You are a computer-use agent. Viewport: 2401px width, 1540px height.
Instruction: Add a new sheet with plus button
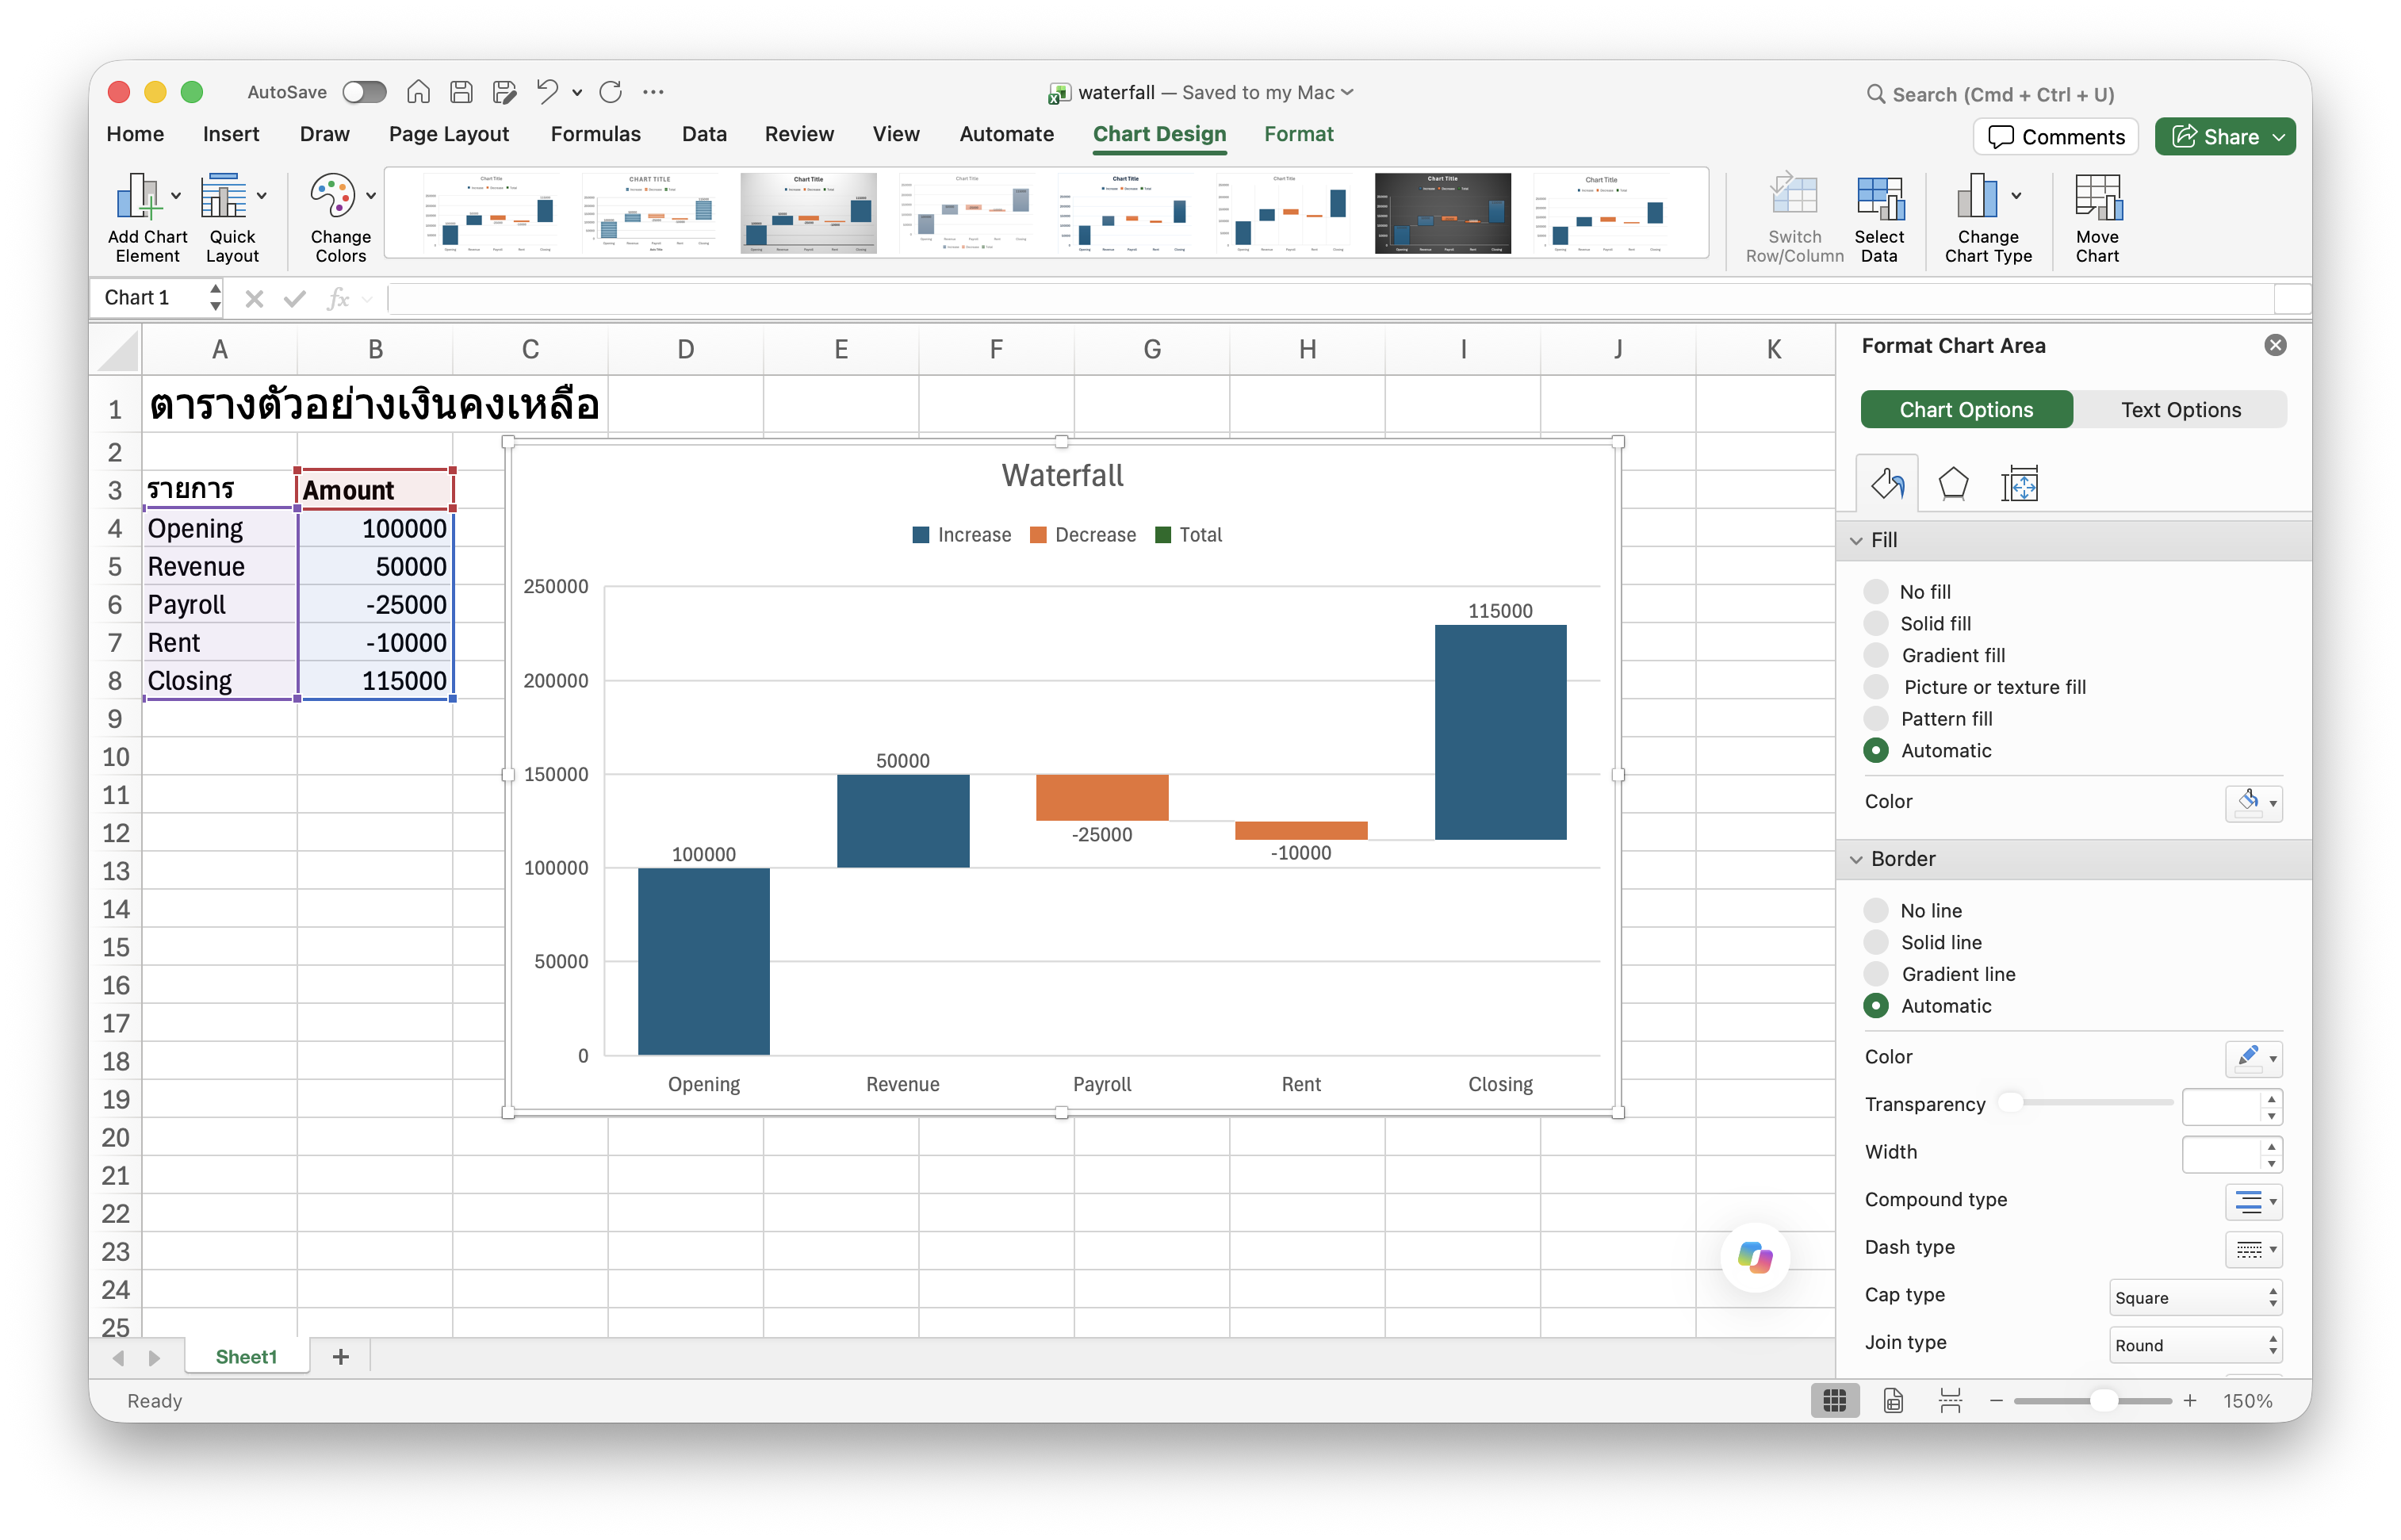point(341,1356)
